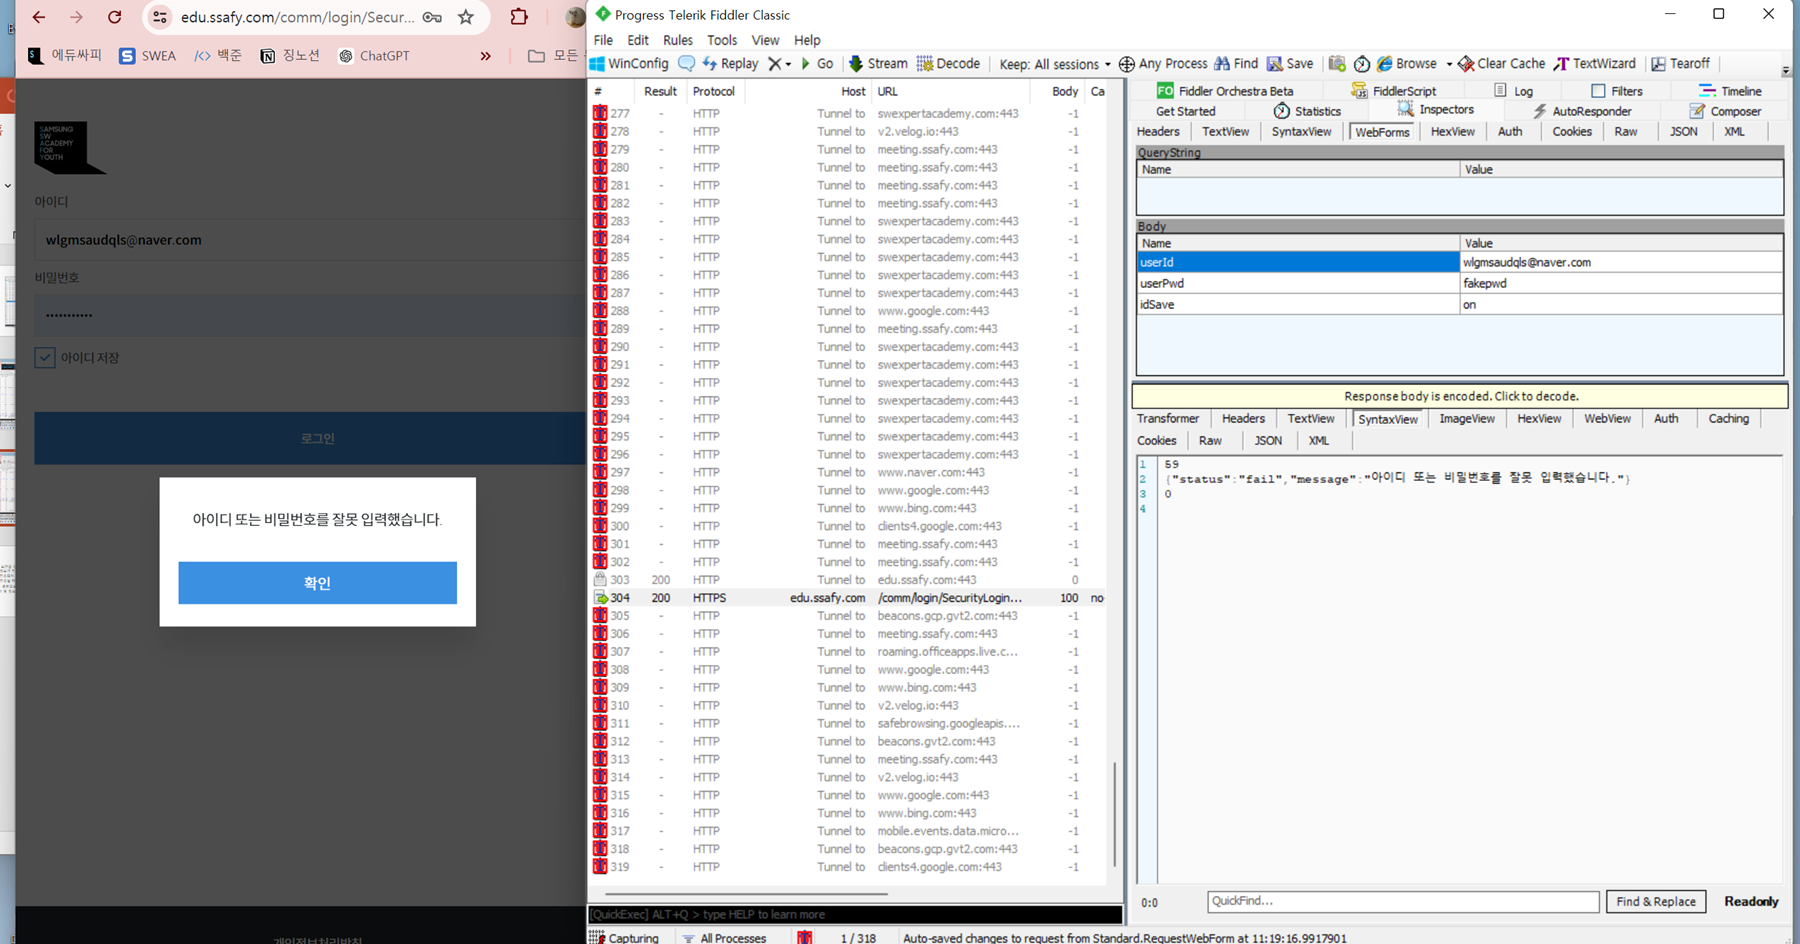Toggle the Decode option in Fiddler
This screenshot has height=944, width=1800.
click(x=949, y=64)
